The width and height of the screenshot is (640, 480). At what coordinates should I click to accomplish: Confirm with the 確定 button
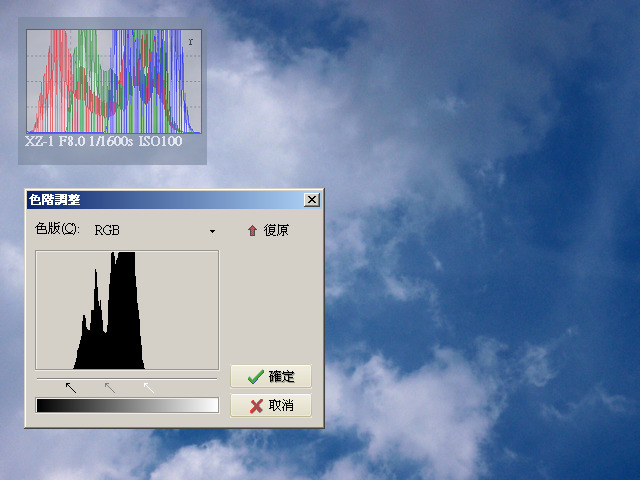[x=271, y=376]
